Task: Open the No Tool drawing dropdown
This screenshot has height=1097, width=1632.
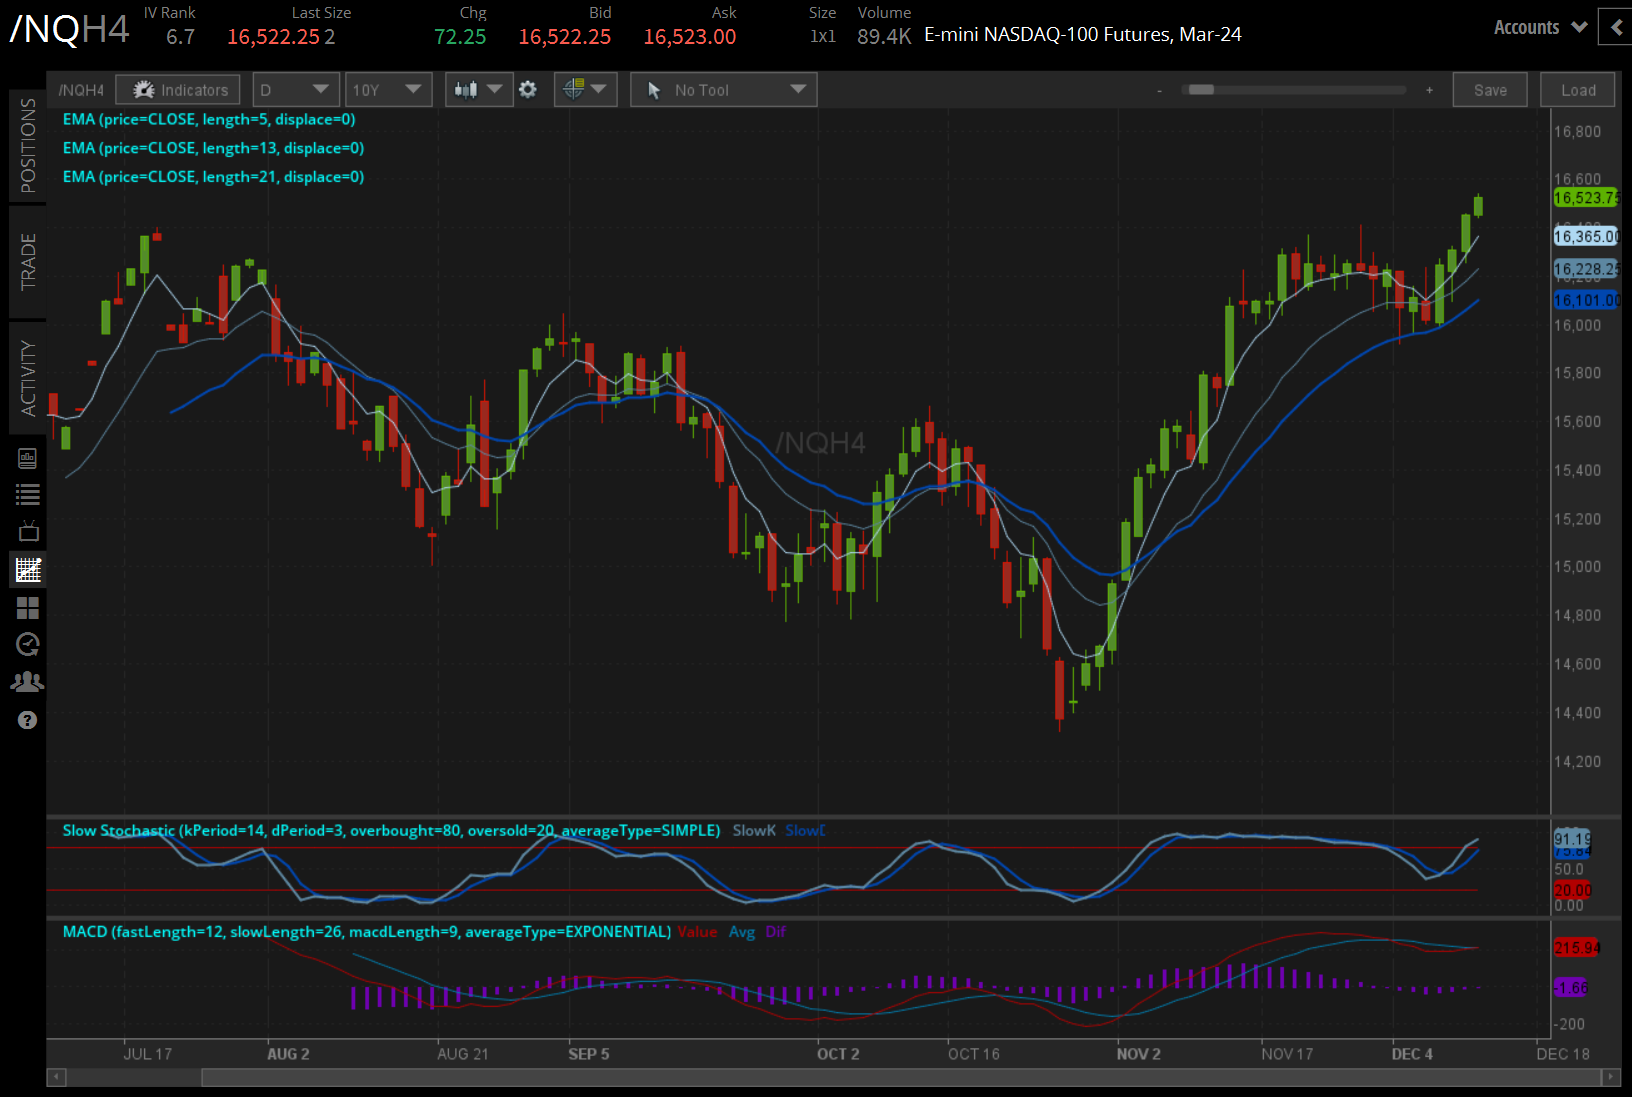Action: (722, 89)
